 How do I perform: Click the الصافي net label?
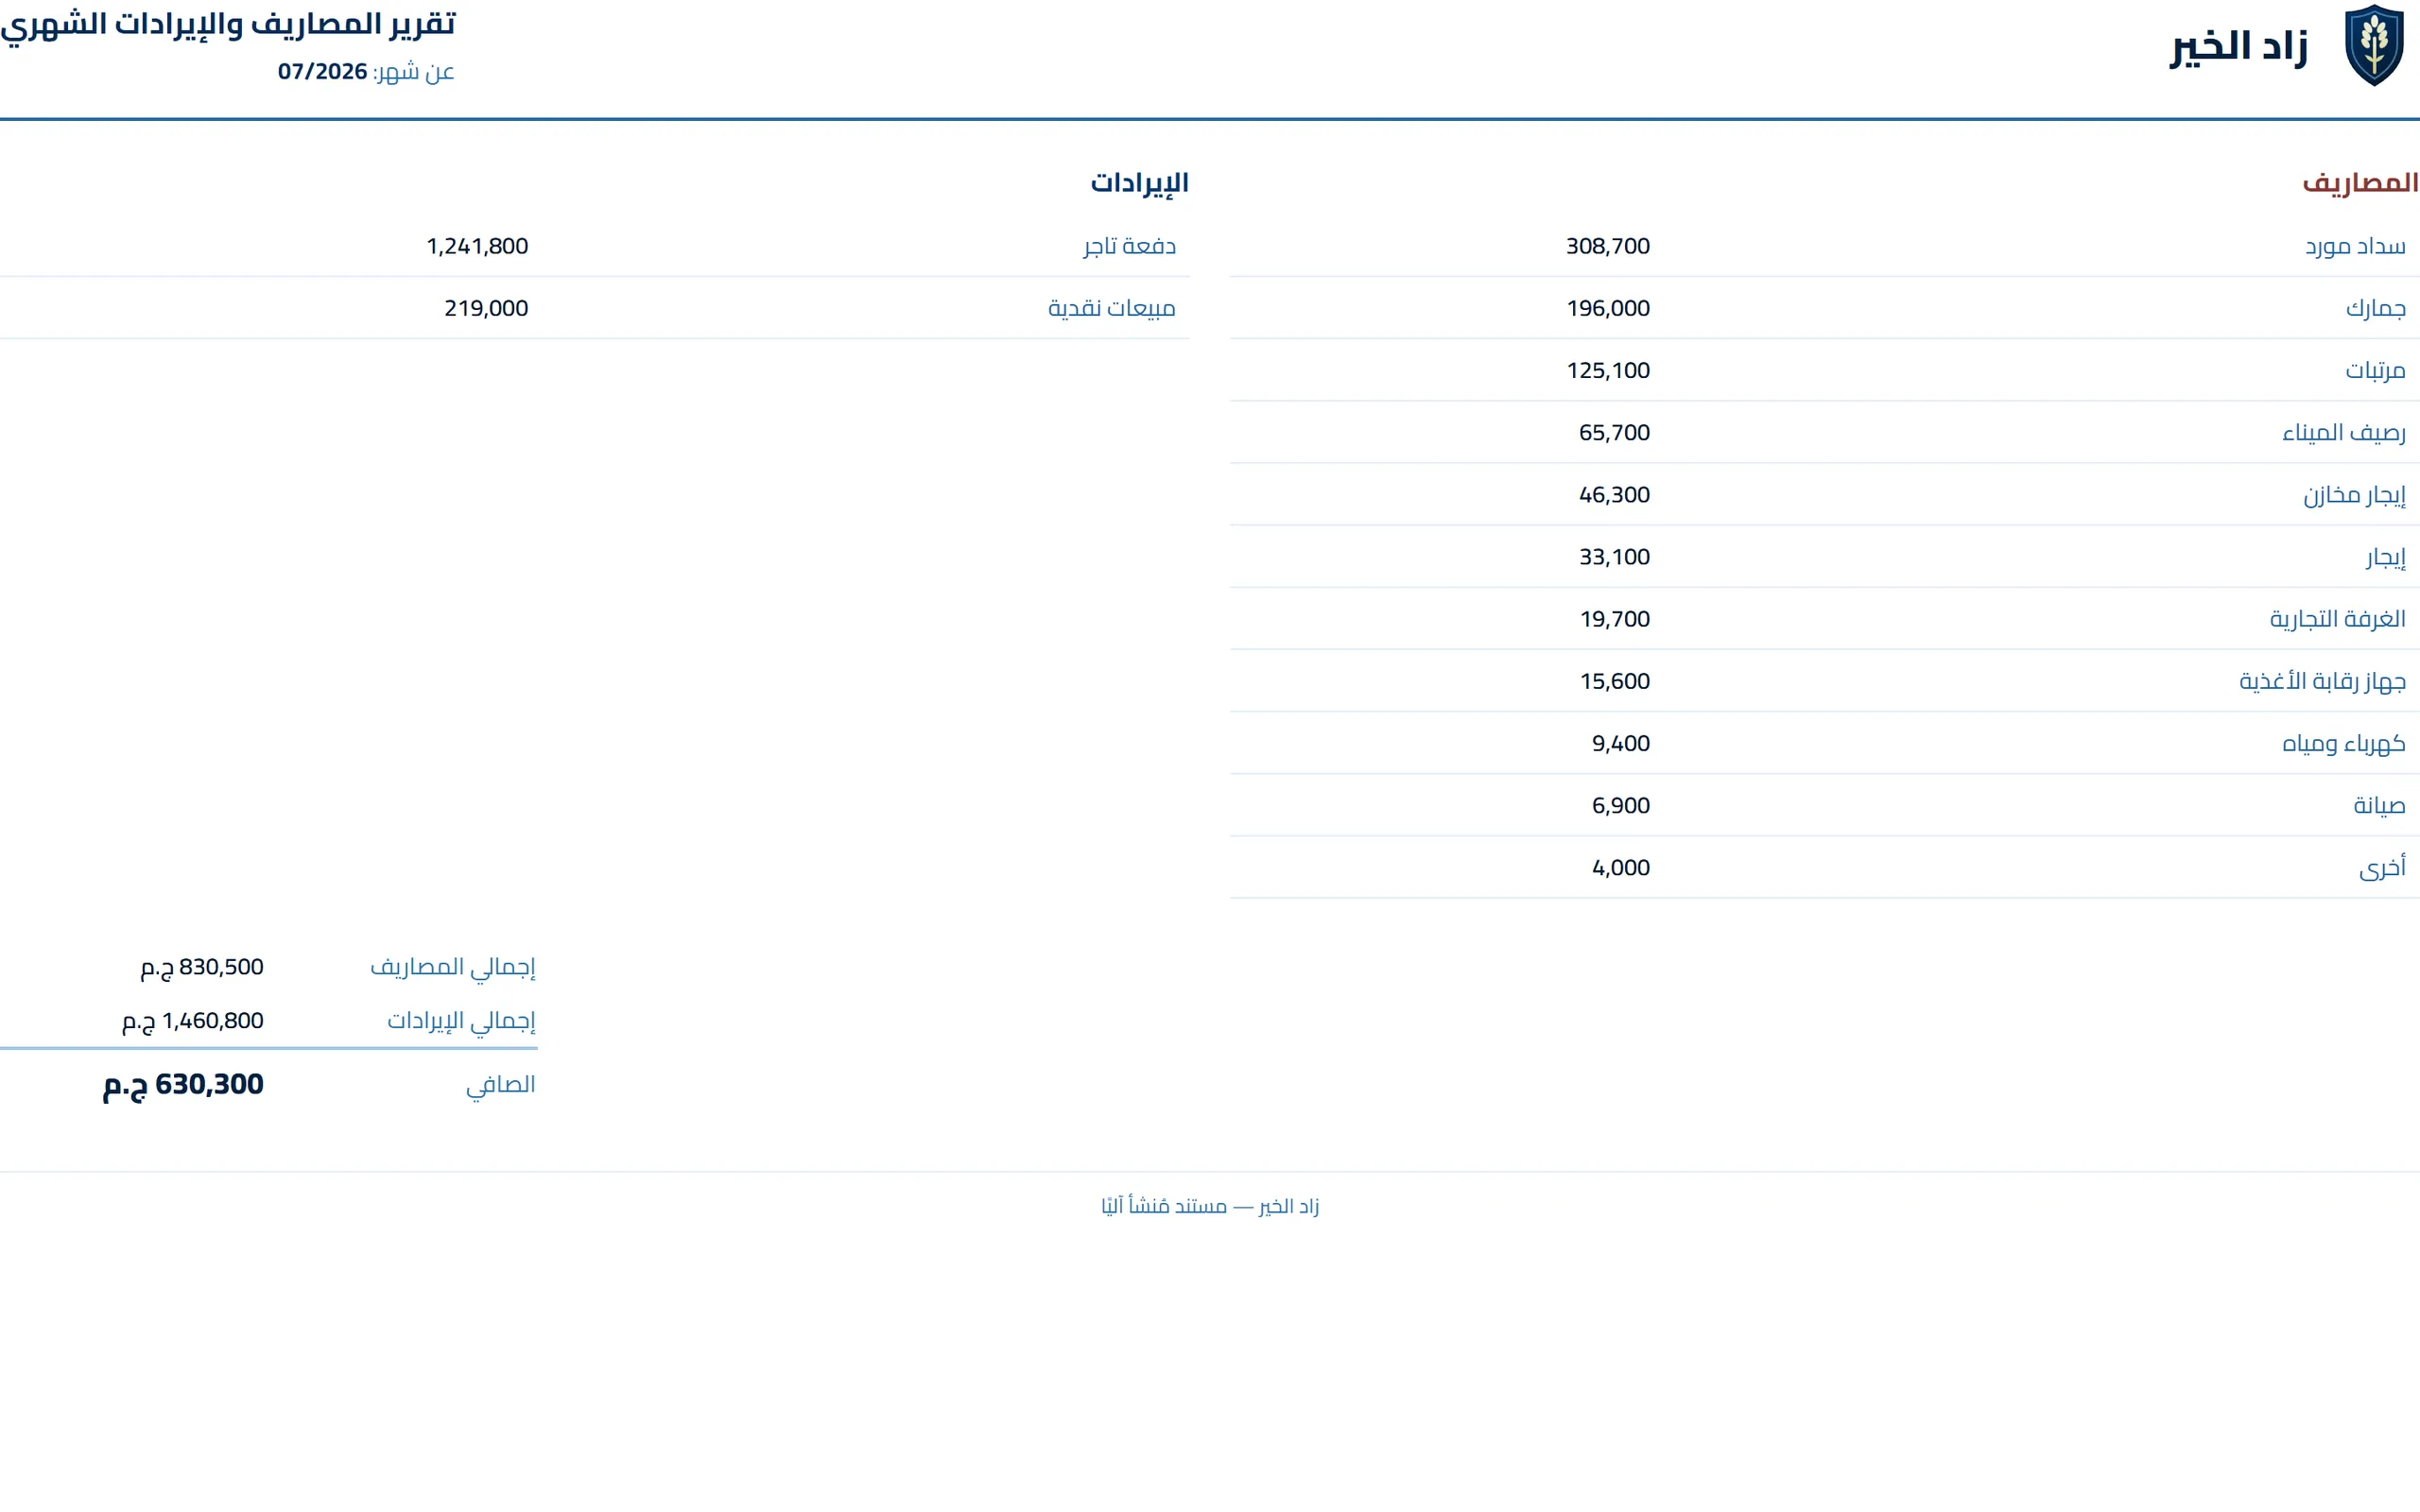pos(500,1085)
